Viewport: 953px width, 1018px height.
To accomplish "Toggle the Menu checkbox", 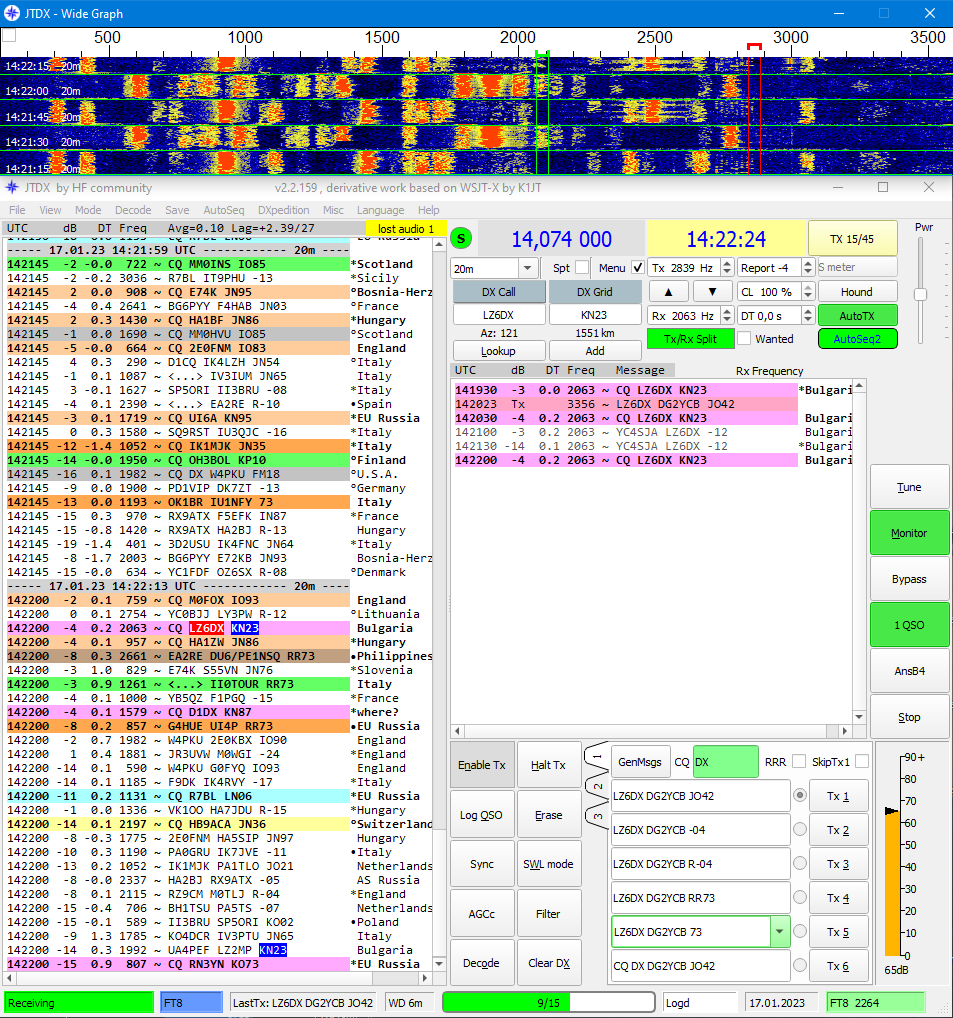I will click(637, 267).
